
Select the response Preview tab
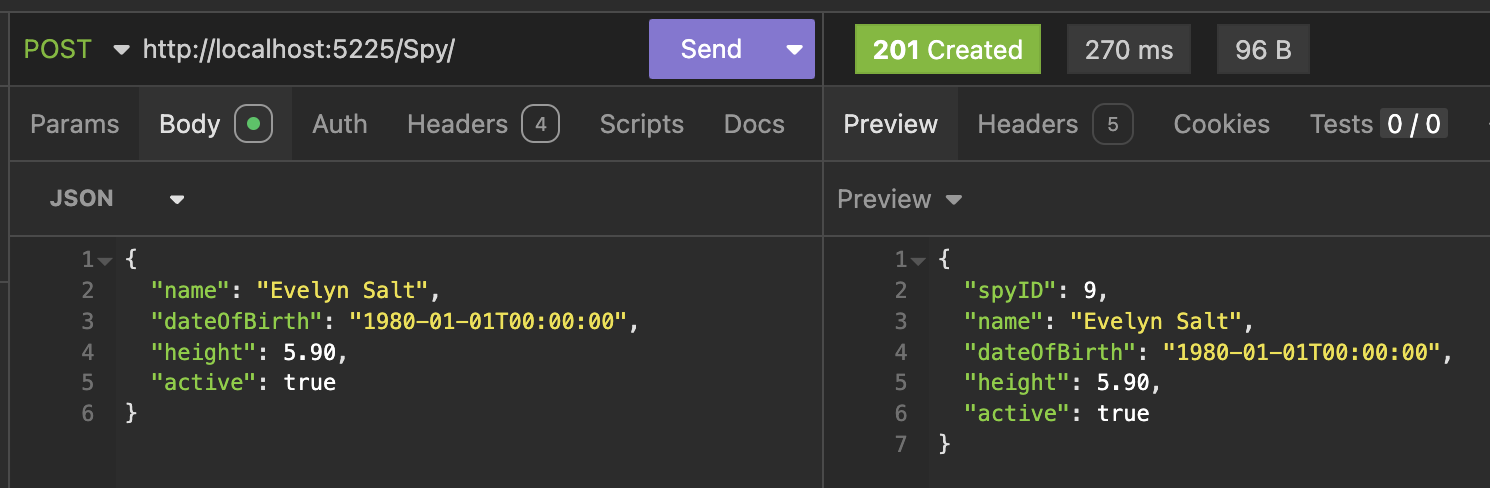[890, 124]
